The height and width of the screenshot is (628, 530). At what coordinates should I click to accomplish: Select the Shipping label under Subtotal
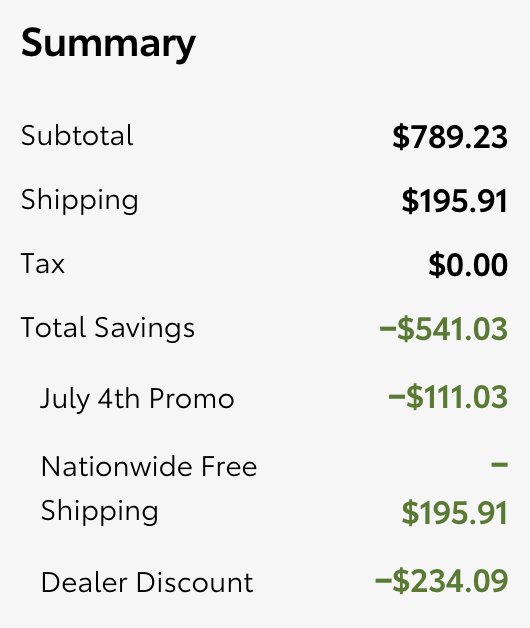tap(79, 200)
